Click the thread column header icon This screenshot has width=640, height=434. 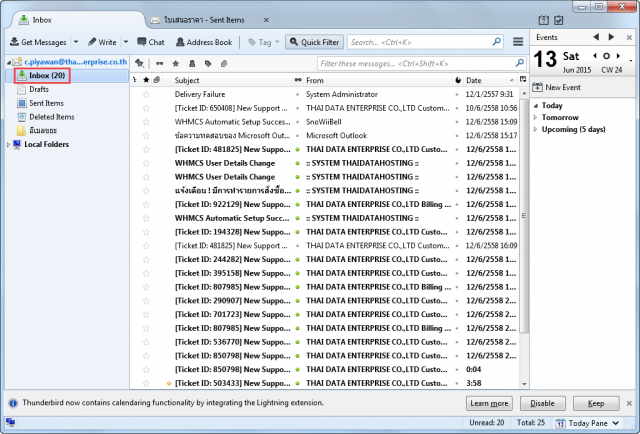135,80
